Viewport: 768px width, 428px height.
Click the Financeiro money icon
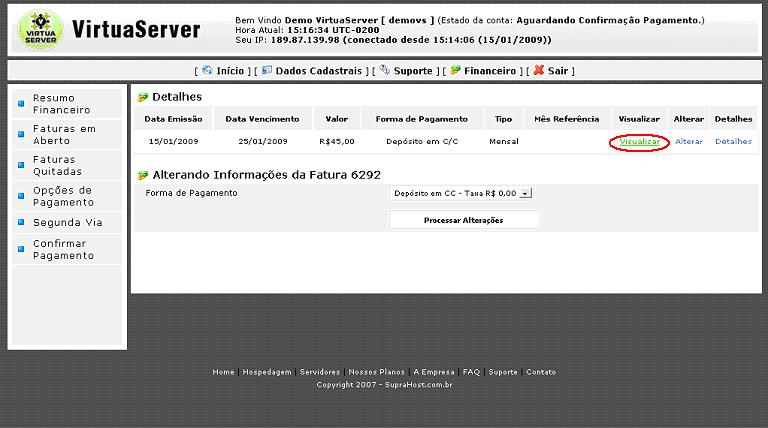pos(456,70)
